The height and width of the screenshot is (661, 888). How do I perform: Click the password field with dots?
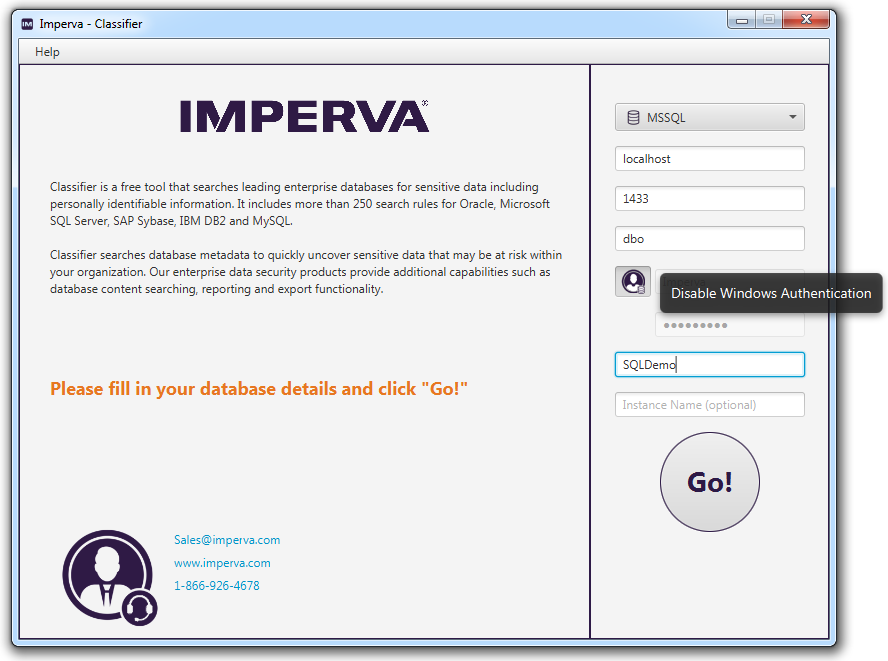pos(730,325)
